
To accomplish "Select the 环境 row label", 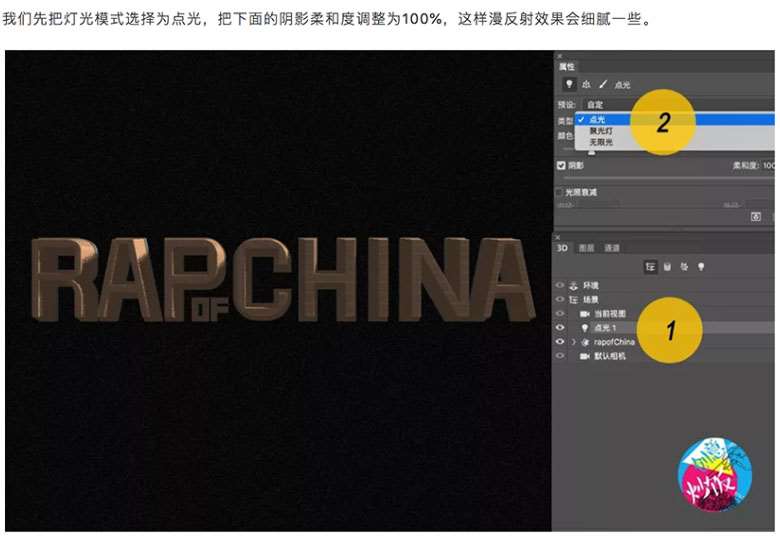I will pos(590,285).
